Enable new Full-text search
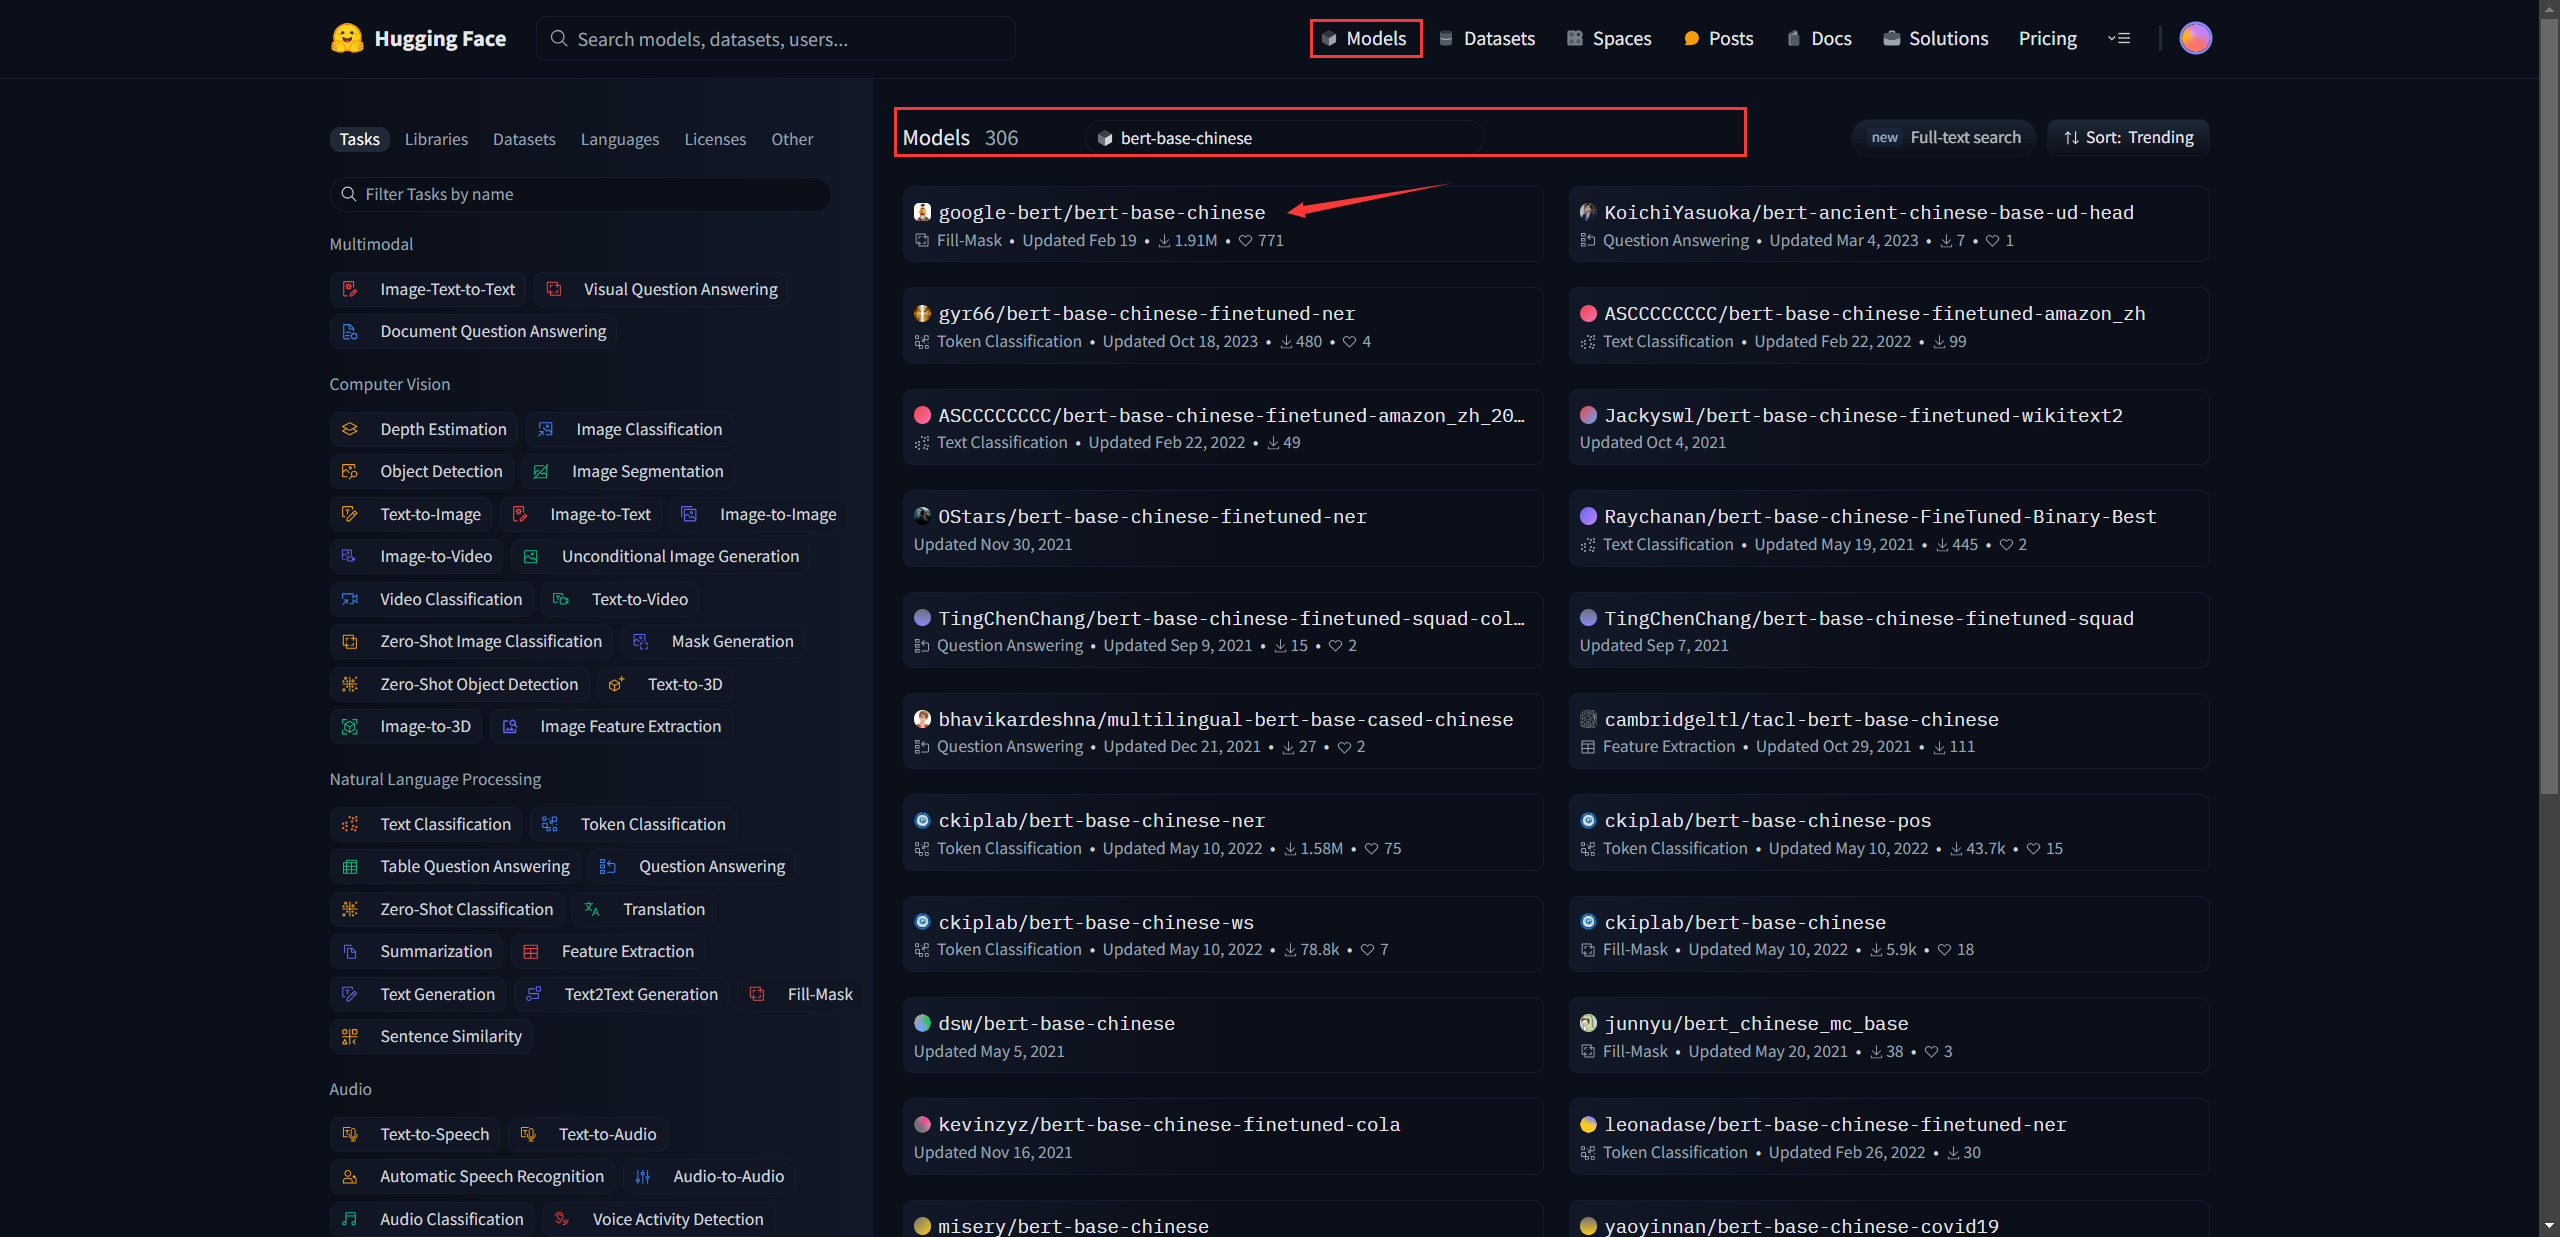The width and height of the screenshot is (2560, 1237). [x=1944, y=137]
